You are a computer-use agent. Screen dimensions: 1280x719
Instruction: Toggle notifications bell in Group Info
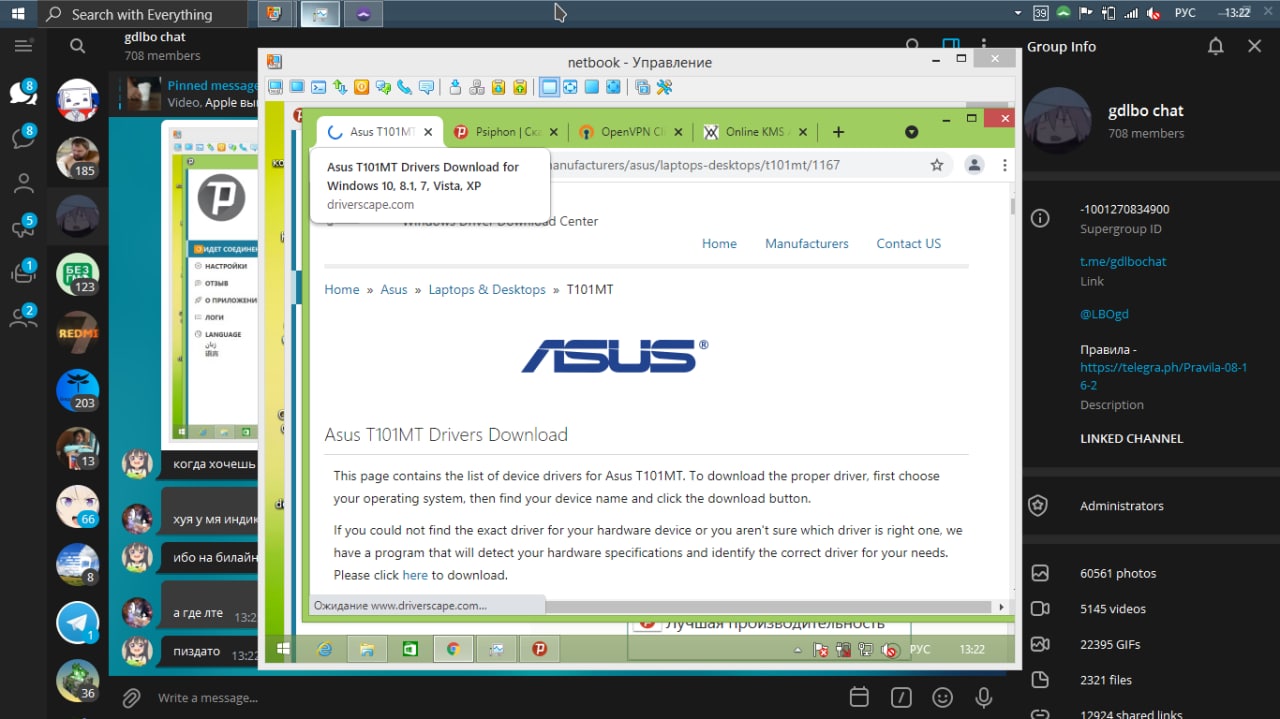[1215, 46]
